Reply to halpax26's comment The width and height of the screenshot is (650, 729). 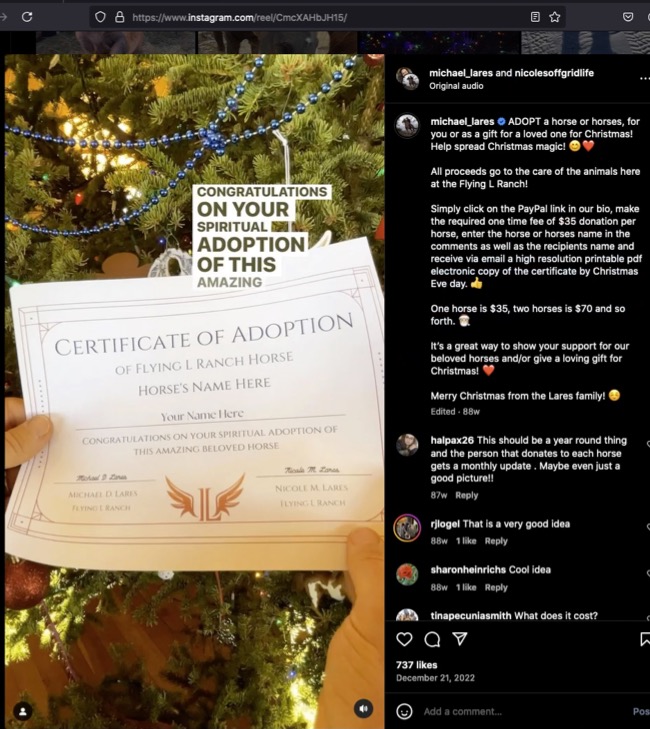pos(466,495)
